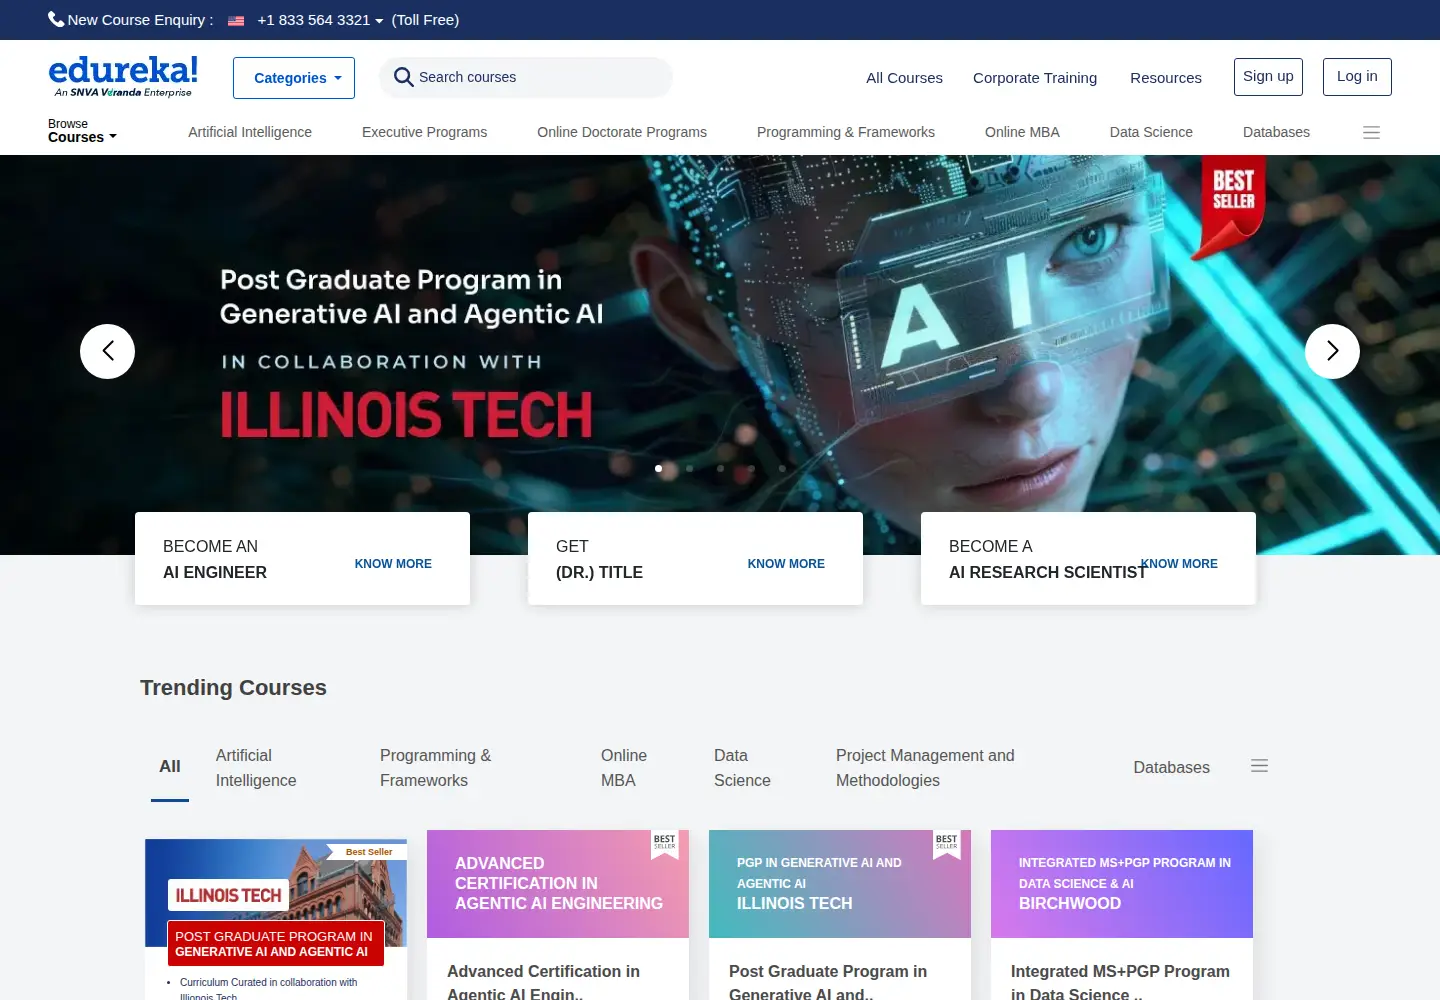This screenshot has width=1440, height=1000.
Task: Select Programming & Frameworks trending tab
Action: [435, 768]
